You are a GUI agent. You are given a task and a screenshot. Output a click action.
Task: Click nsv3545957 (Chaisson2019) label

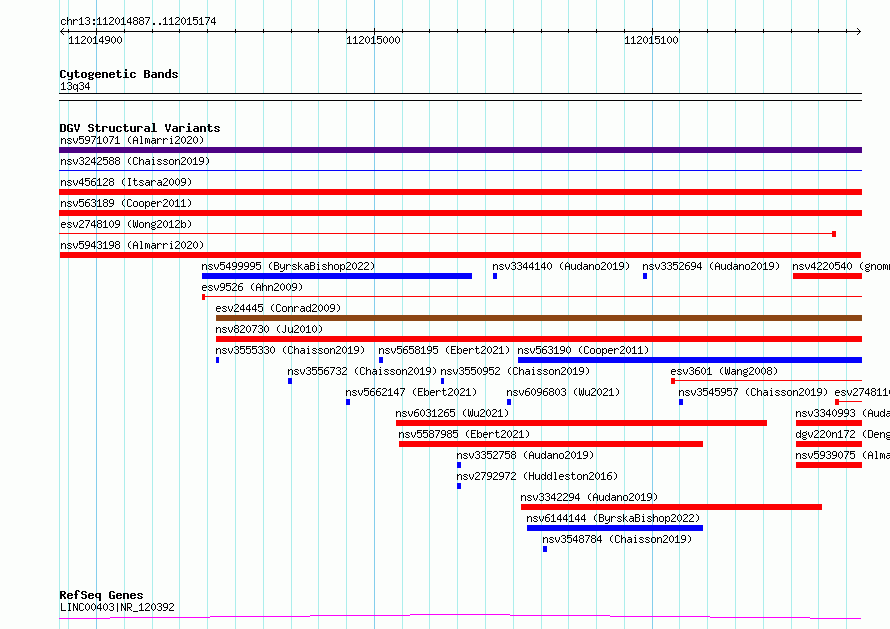tap(753, 392)
